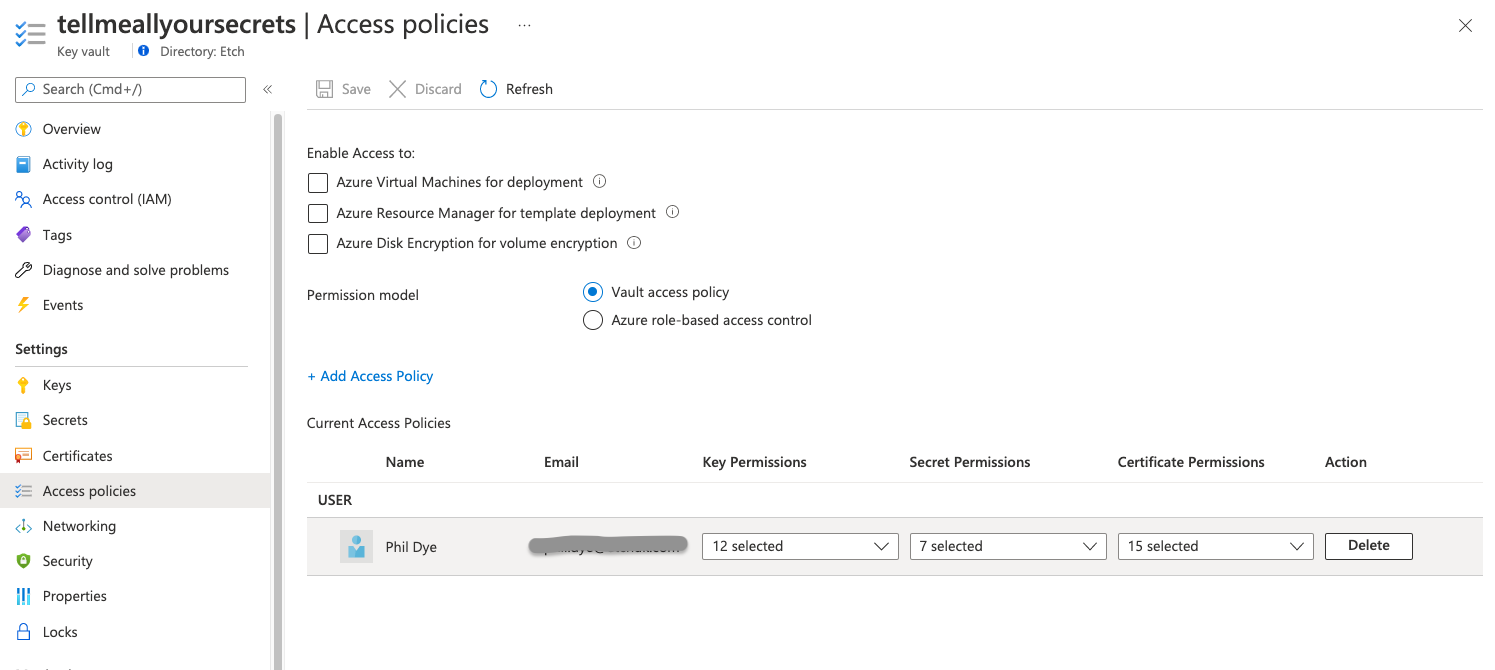Click the Events lightning bolt icon
This screenshot has width=1495, height=670.
point(24,305)
